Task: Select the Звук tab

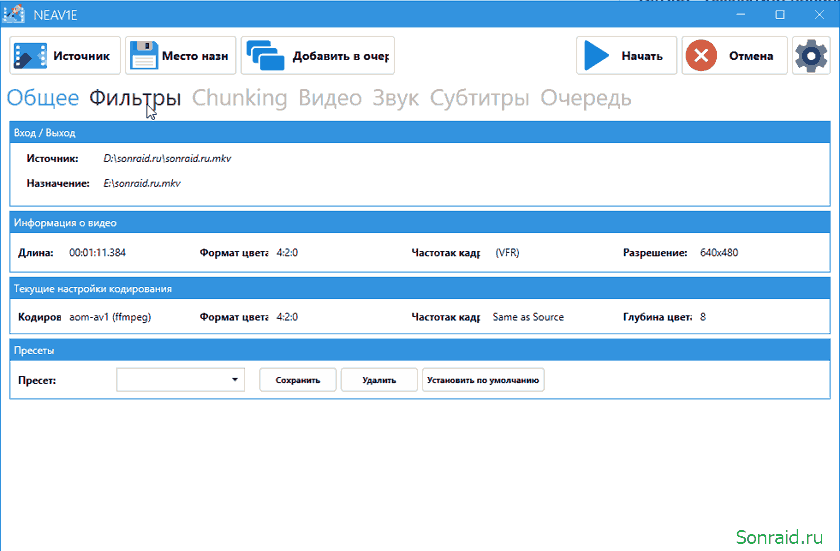Action: pos(395,98)
